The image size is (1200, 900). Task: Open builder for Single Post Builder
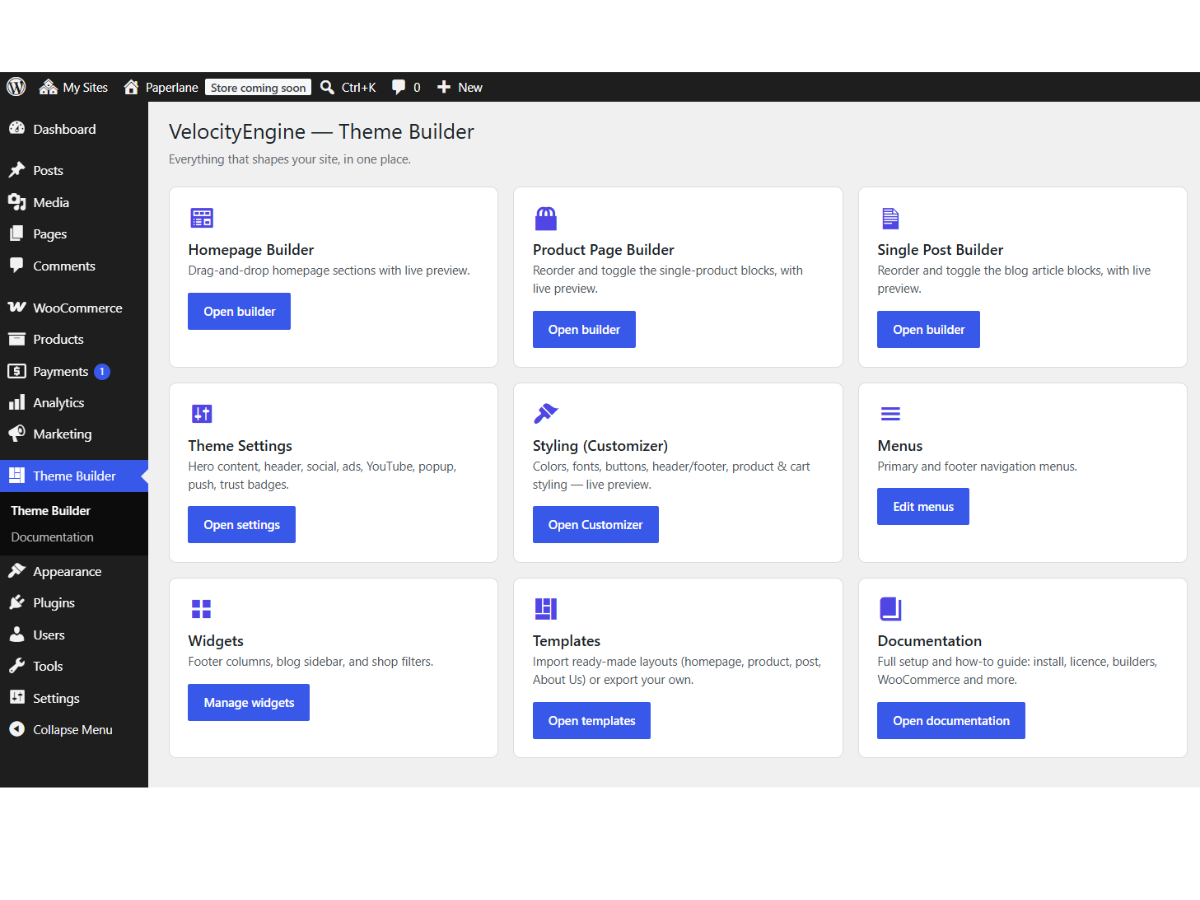(928, 329)
